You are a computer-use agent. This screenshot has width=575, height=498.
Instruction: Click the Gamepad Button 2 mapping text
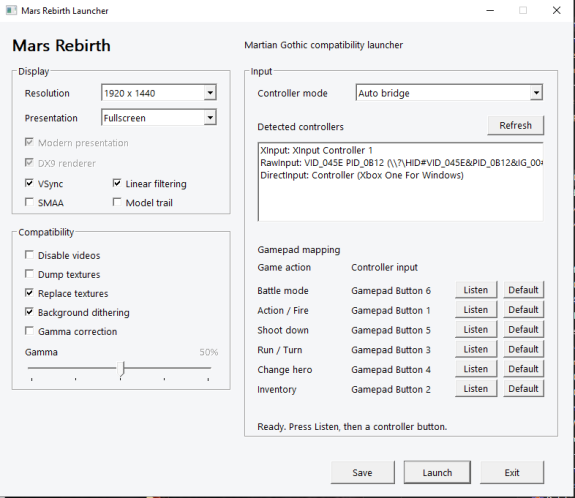click(x=391, y=390)
